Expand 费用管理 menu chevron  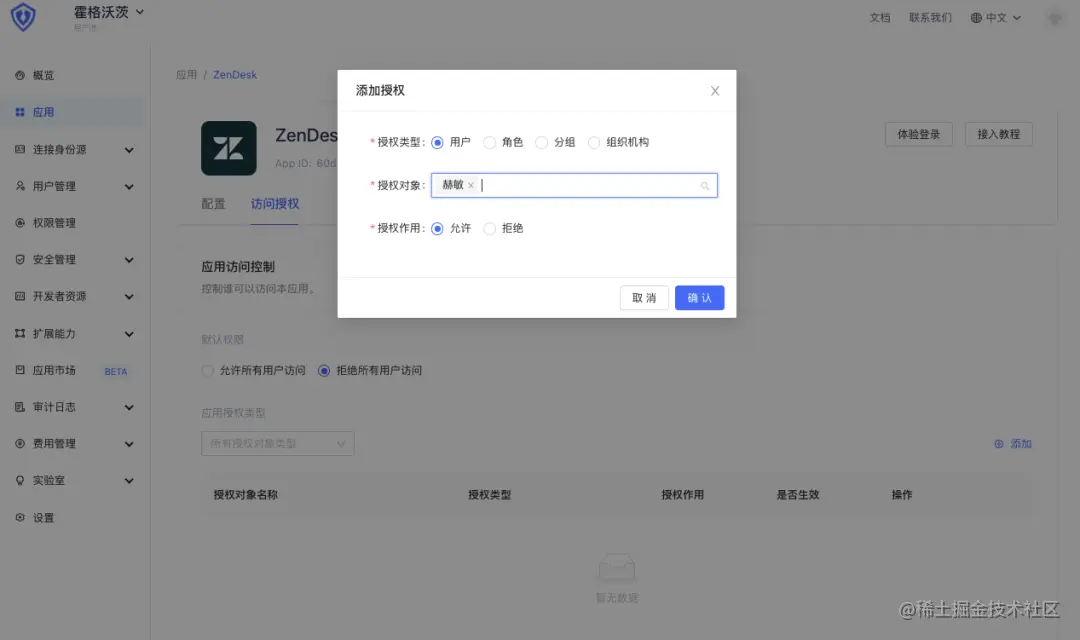point(129,444)
